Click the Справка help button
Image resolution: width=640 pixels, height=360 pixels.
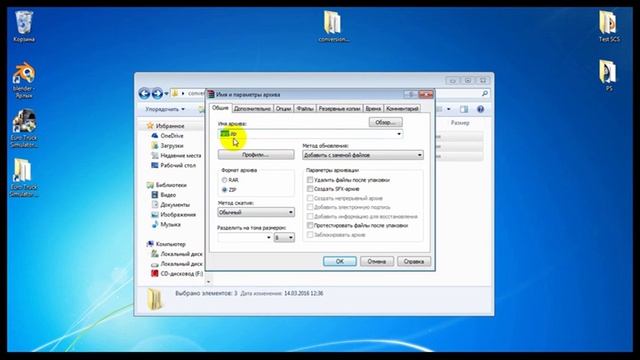[x=414, y=261]
